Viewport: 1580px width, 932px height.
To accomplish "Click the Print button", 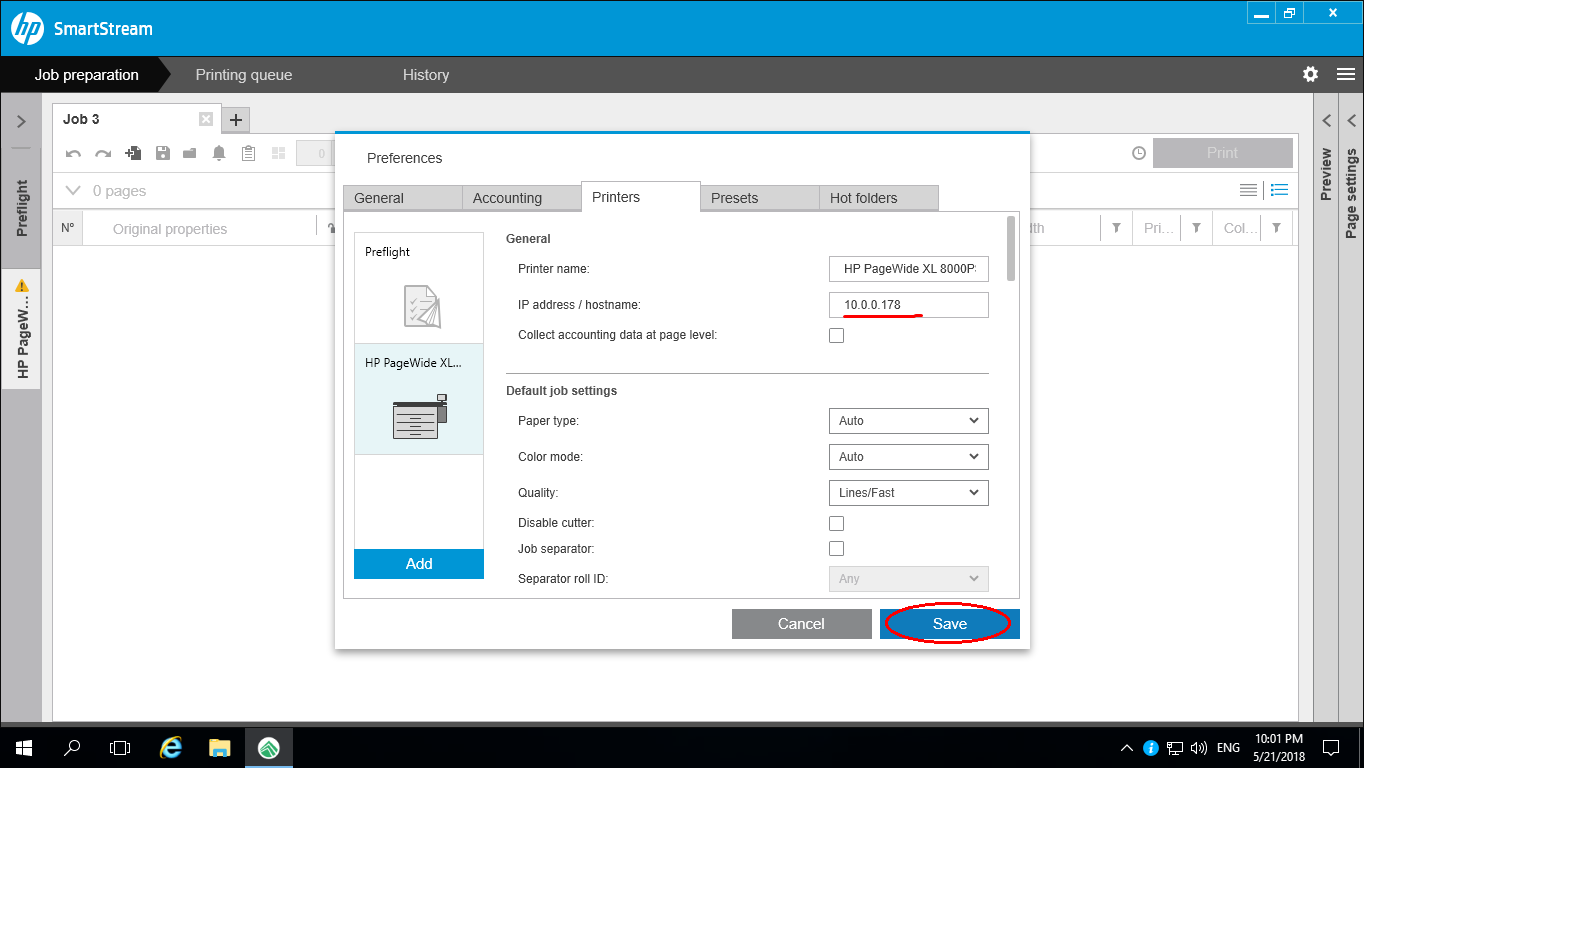I will click(x=1222, y=153).
